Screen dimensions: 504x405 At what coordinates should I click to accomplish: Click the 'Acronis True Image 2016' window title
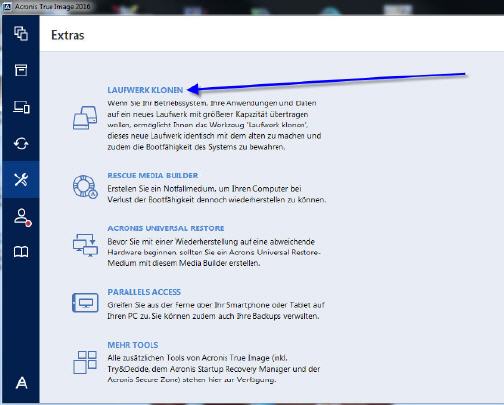tap(52, 7)
